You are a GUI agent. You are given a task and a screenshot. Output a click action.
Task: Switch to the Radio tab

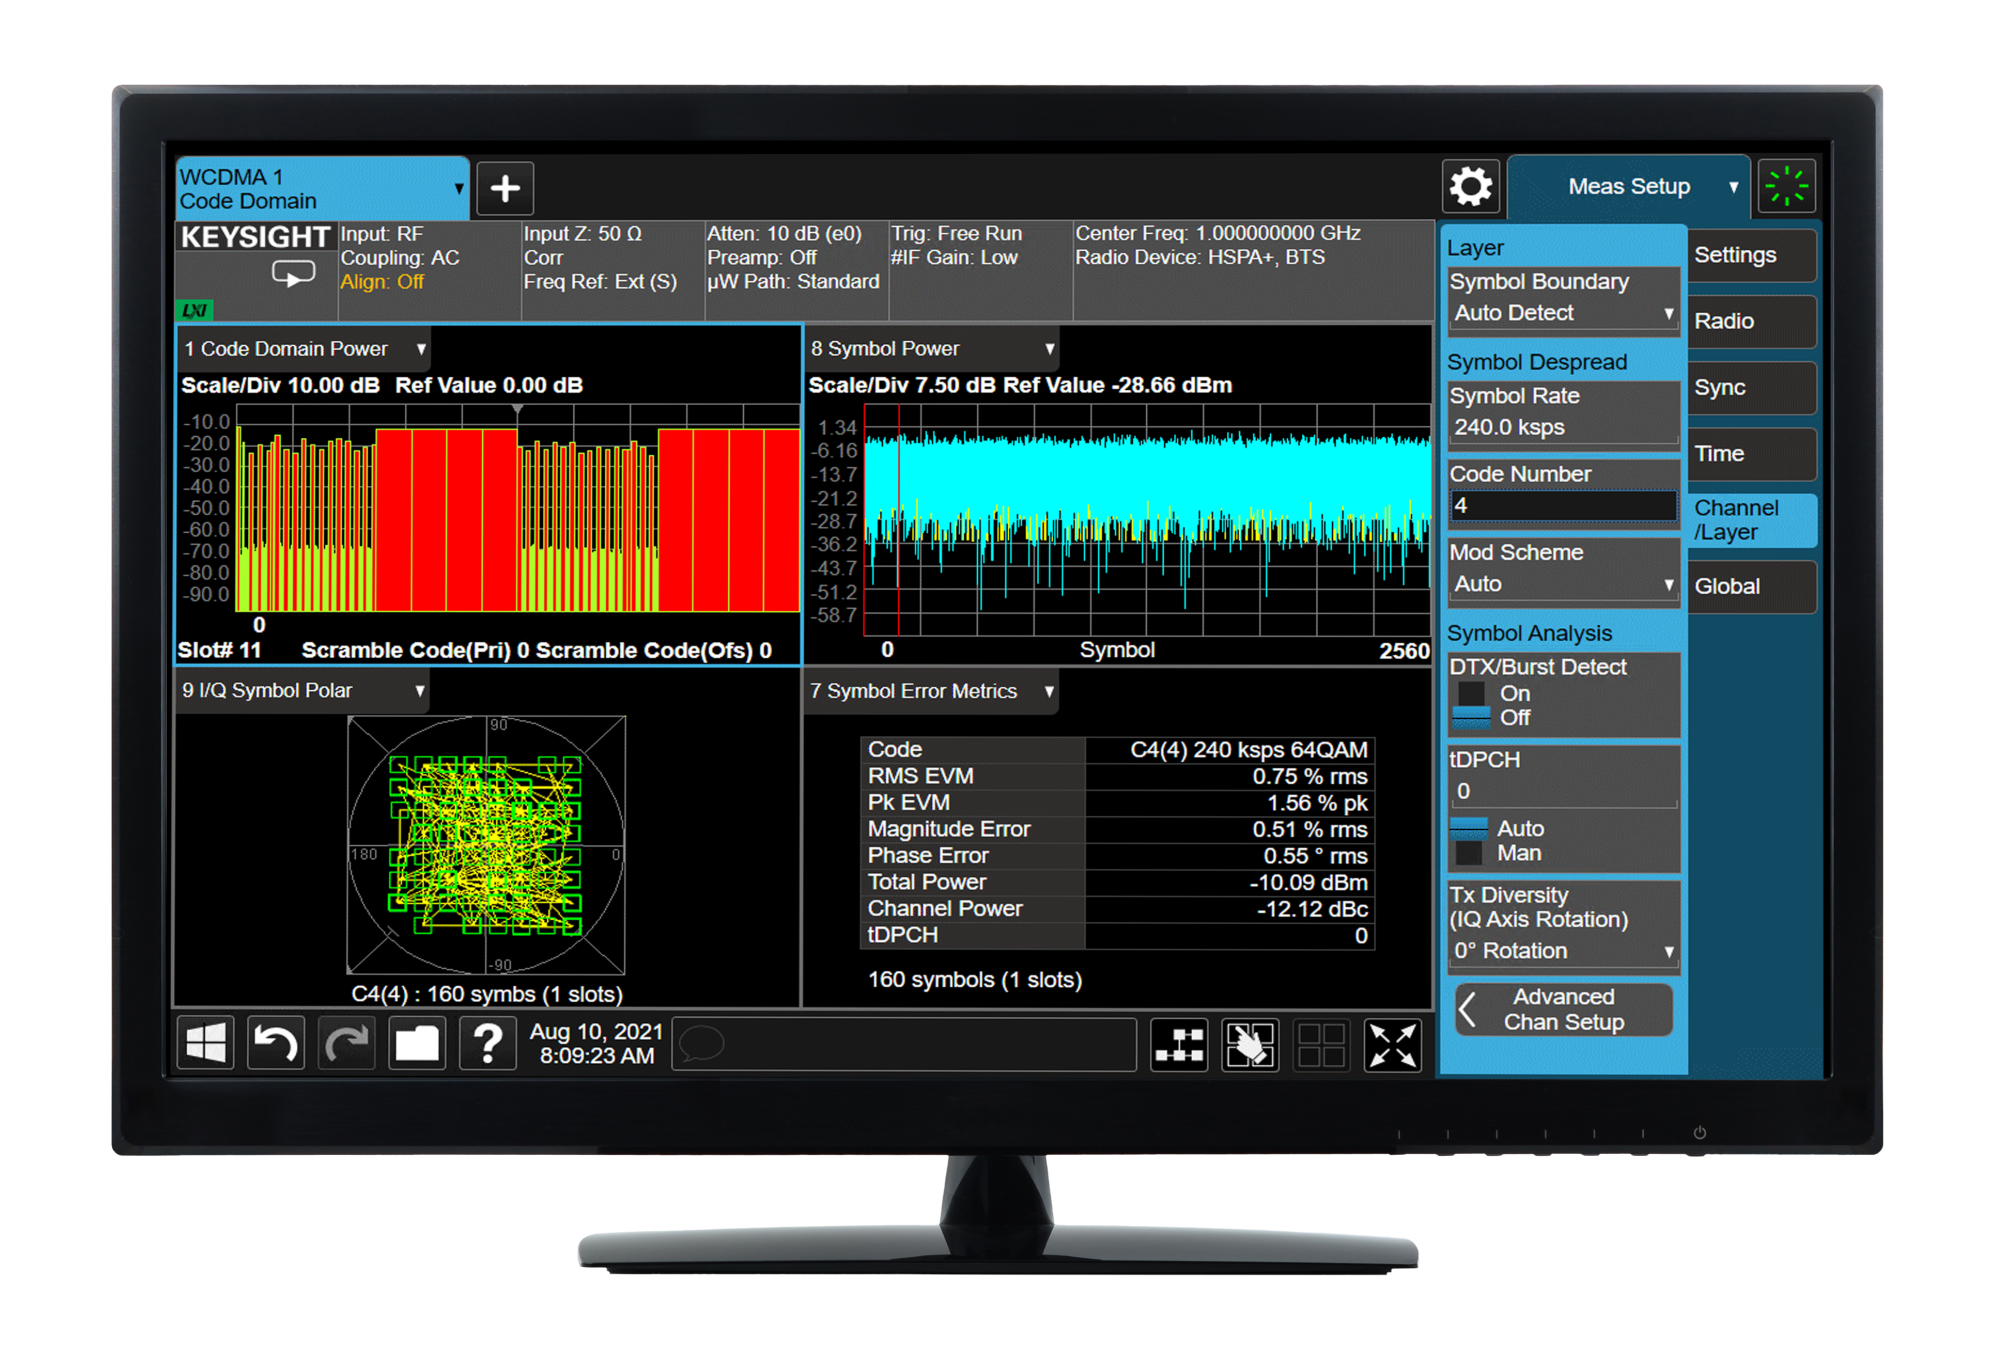1751,321
